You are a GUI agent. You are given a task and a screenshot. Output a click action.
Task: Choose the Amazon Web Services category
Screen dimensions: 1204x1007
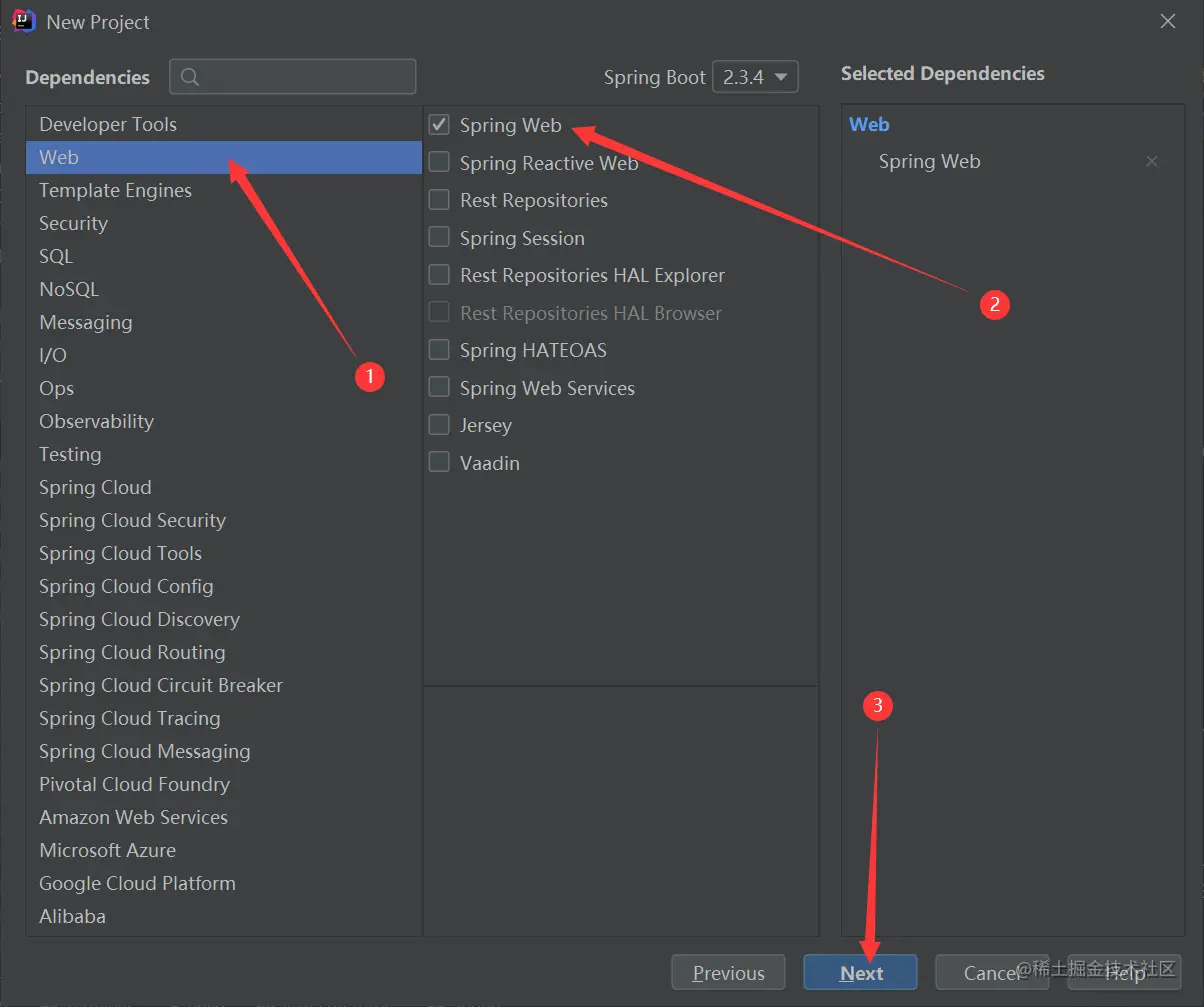pos(224,817)
